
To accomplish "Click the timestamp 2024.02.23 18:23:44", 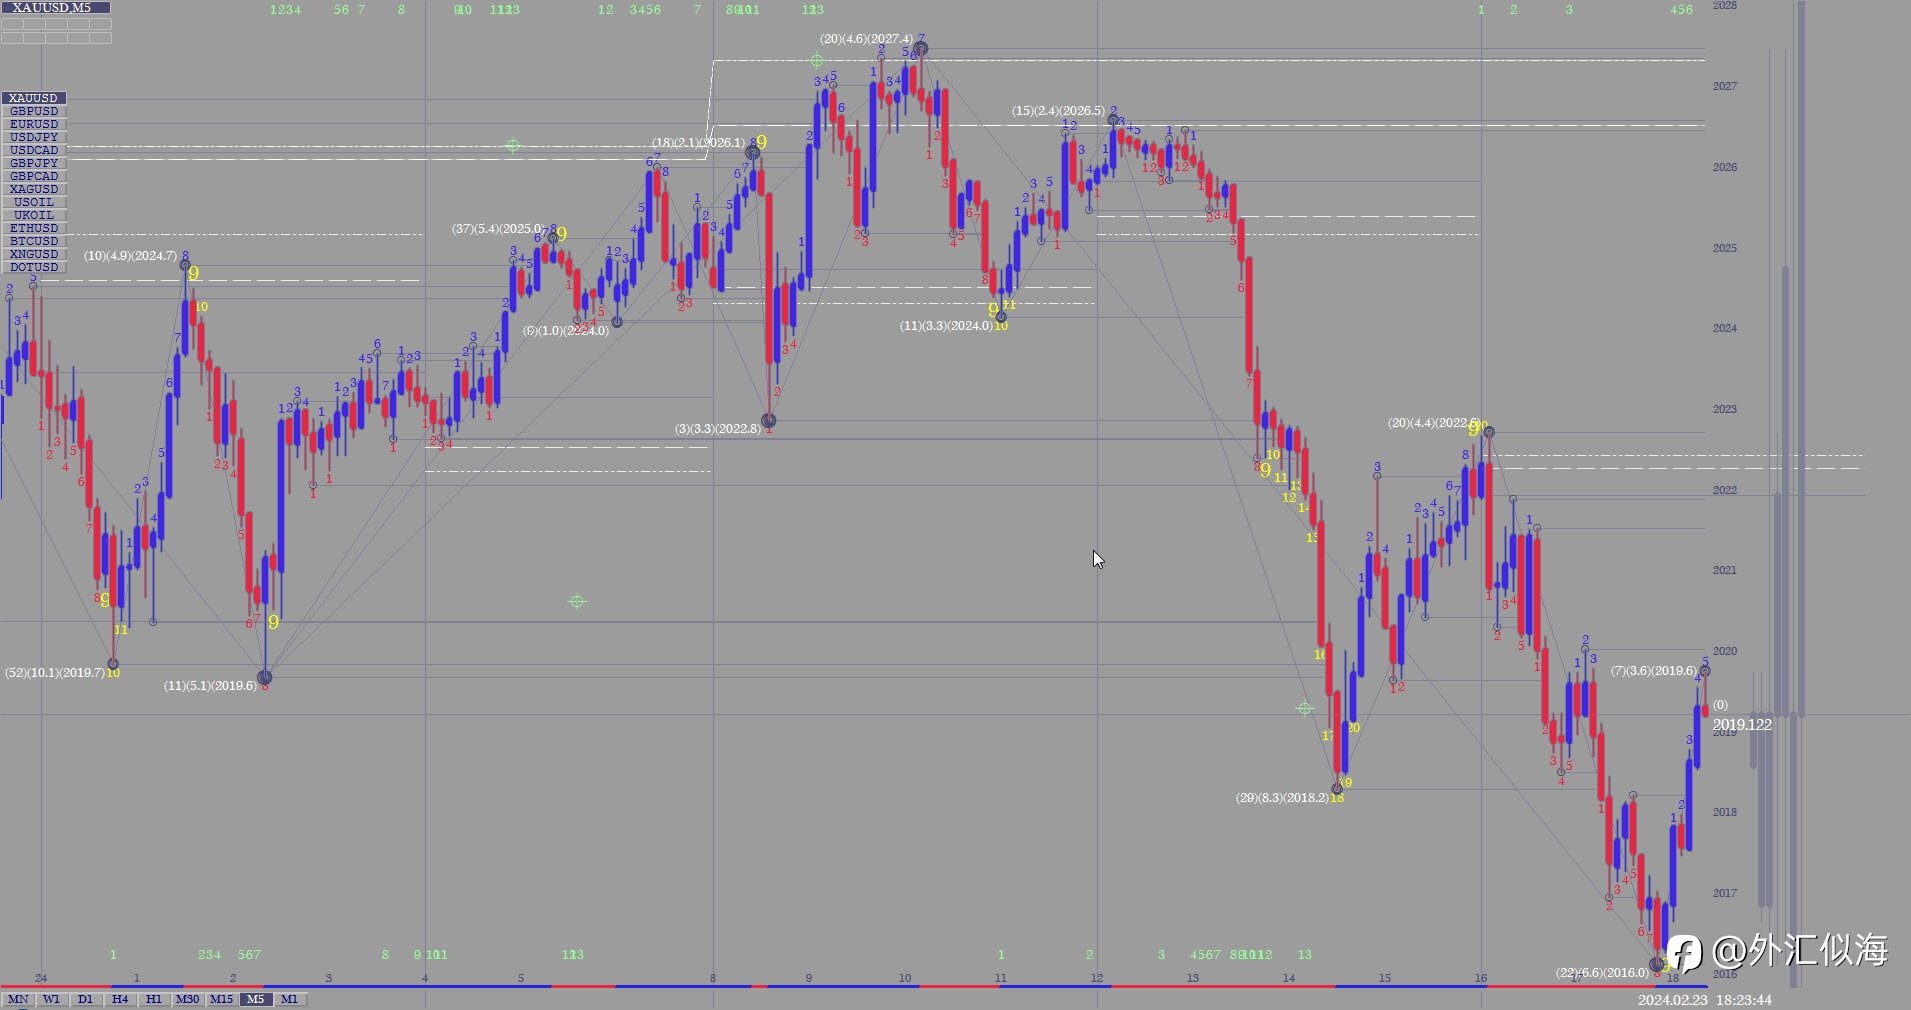I will 1705,1000.
